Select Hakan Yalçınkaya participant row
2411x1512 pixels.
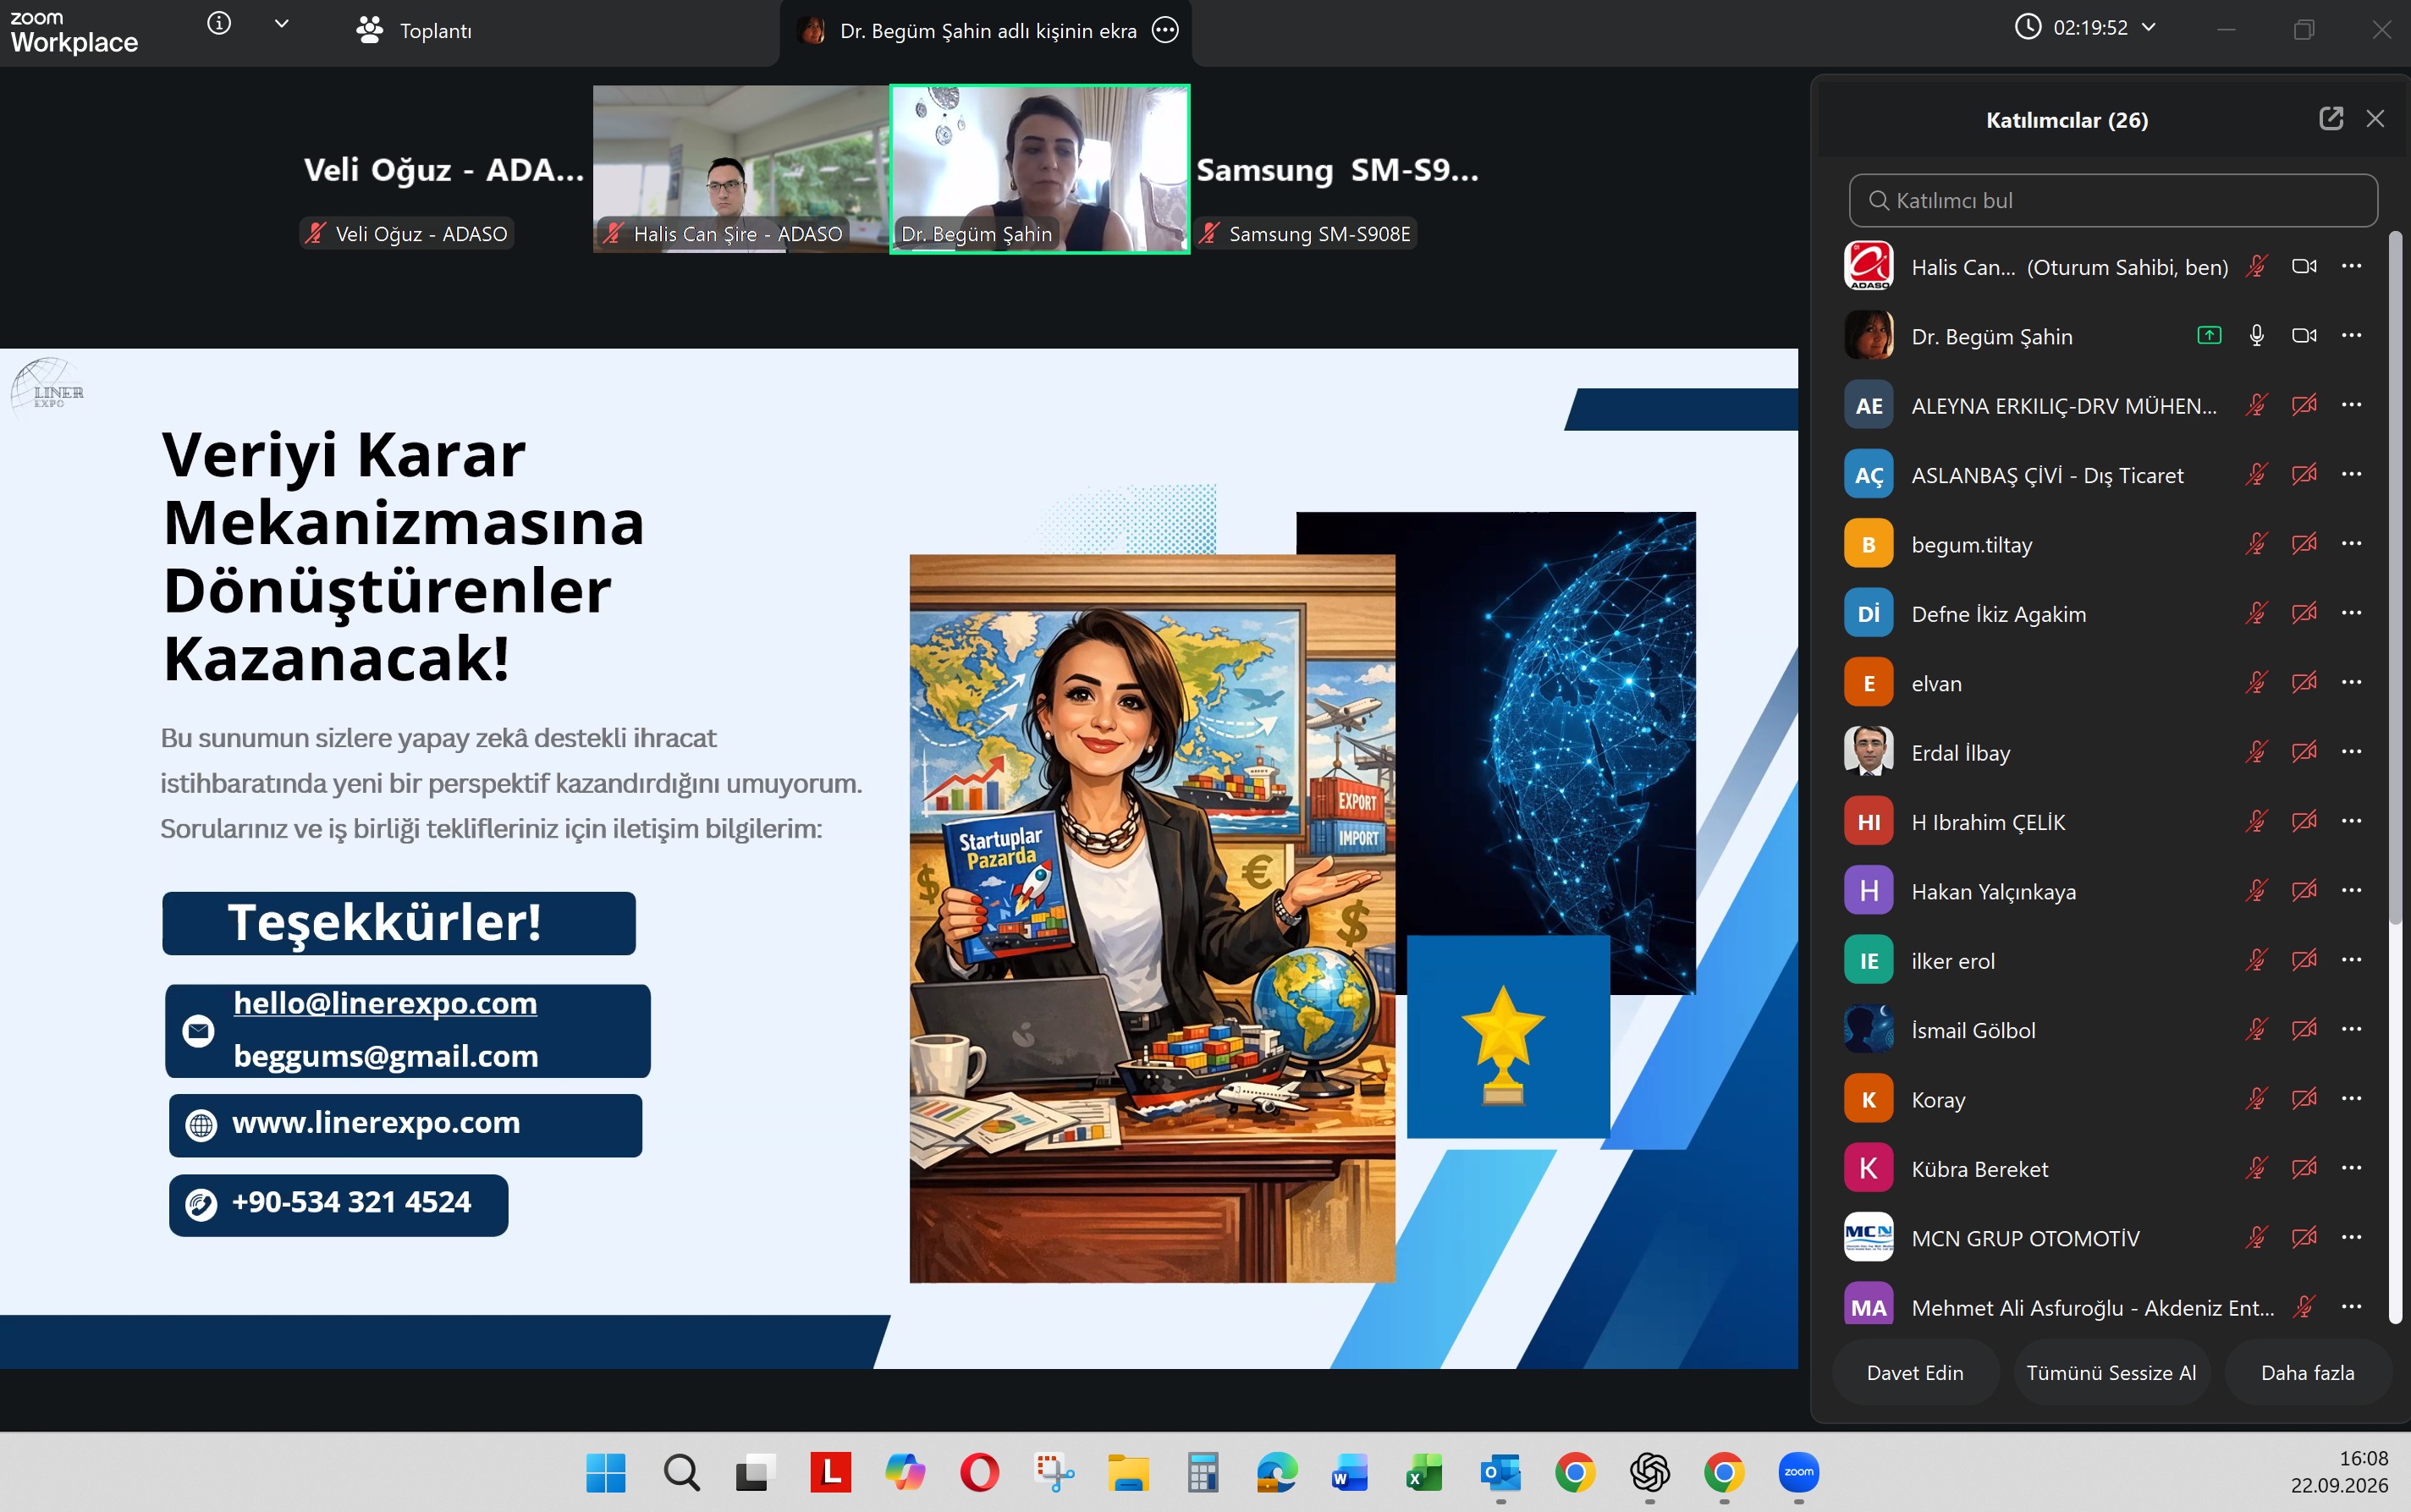tap(2103, 891)
